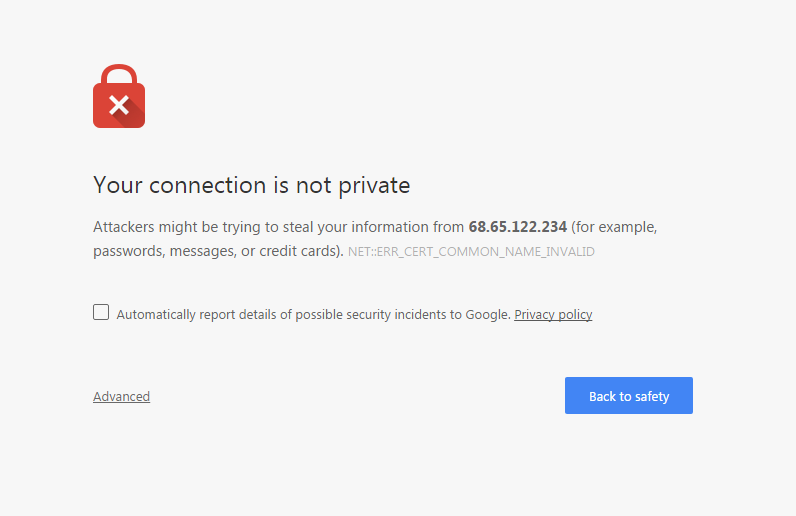Open the Privacy policy link
796x516 pixels.
pyautogui.click(x=553, y=315)
